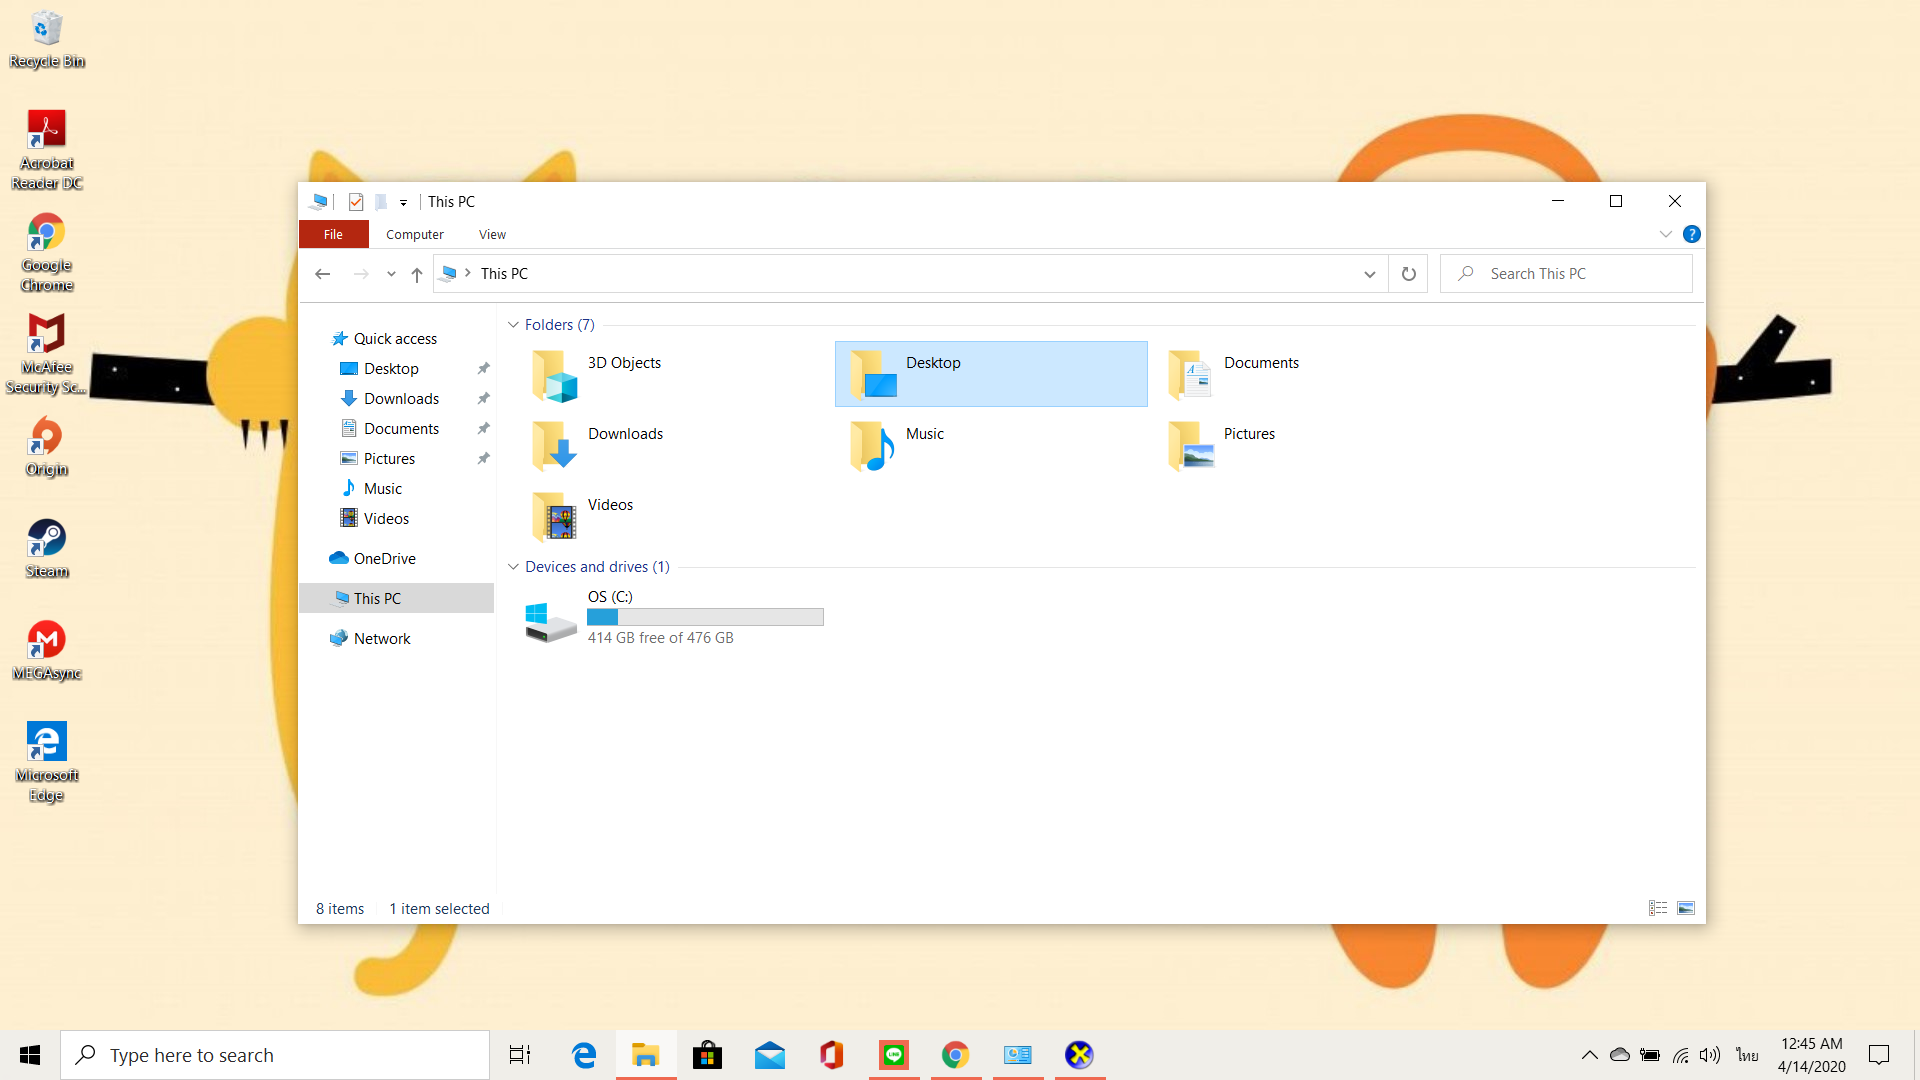Launch Steam from the desktop
This screenshot has height=1080, width=1920.
coord(47,549)
